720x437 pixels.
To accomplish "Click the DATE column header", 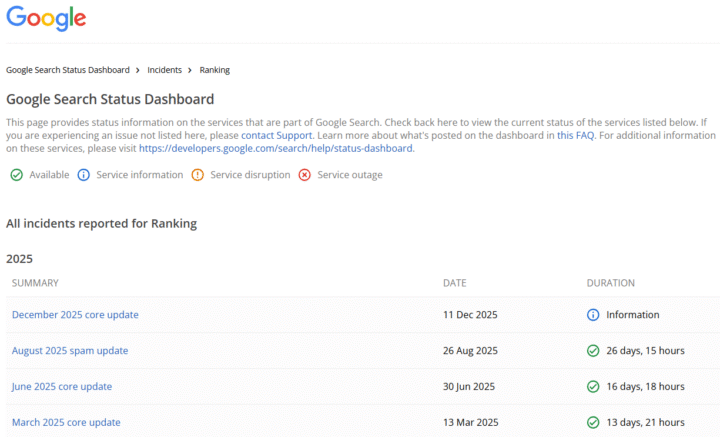I will tap(455, 283).
